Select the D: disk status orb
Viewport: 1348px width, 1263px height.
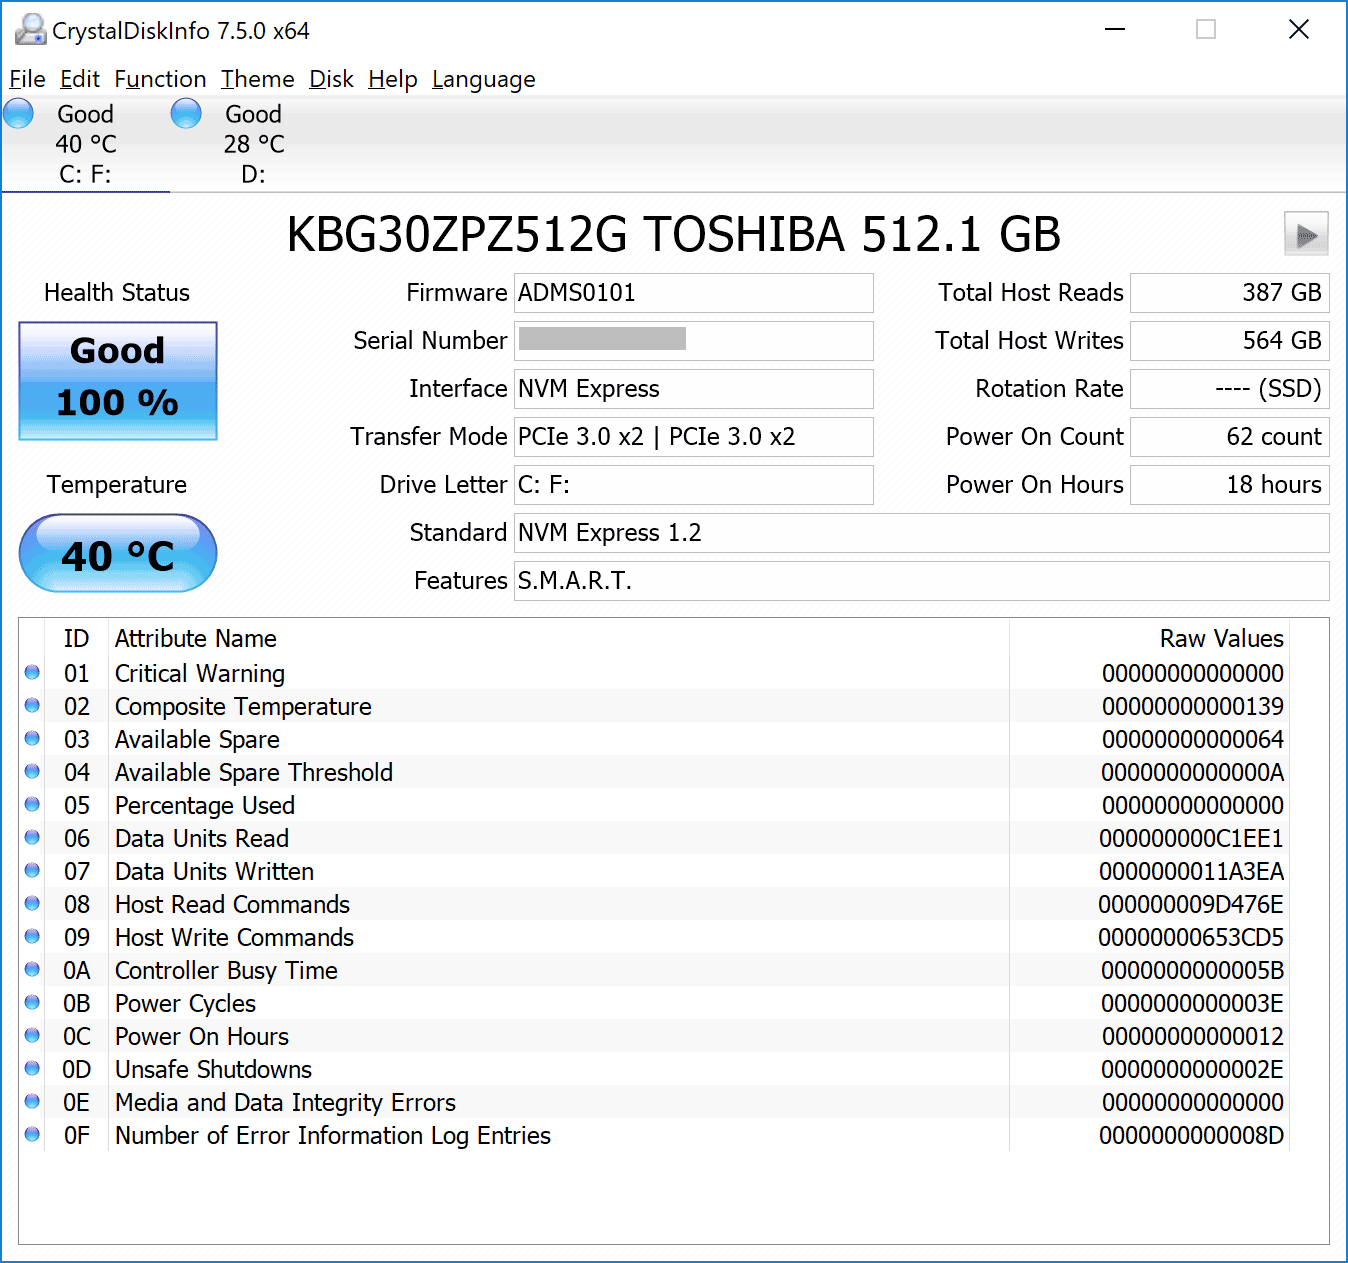186,114
